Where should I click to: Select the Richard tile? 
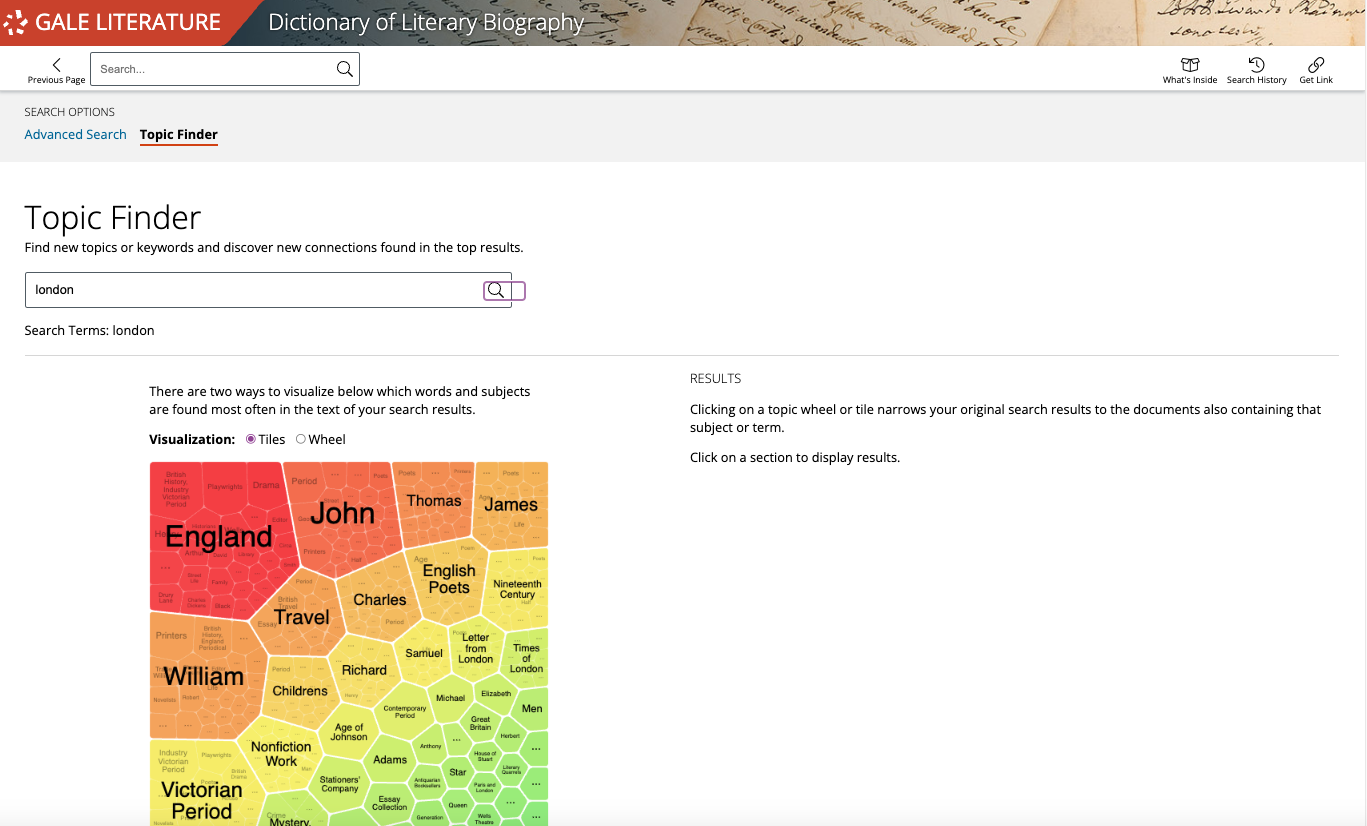(364, 670)
